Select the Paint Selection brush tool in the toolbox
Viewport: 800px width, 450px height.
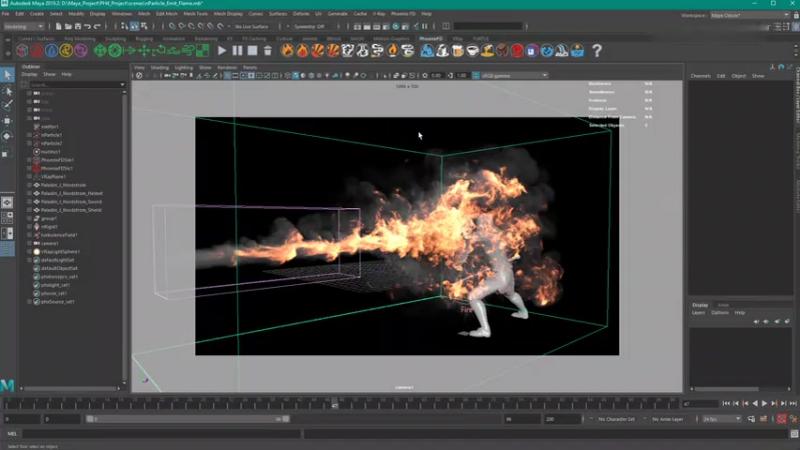pyautogui.click(x=8, y=104)
